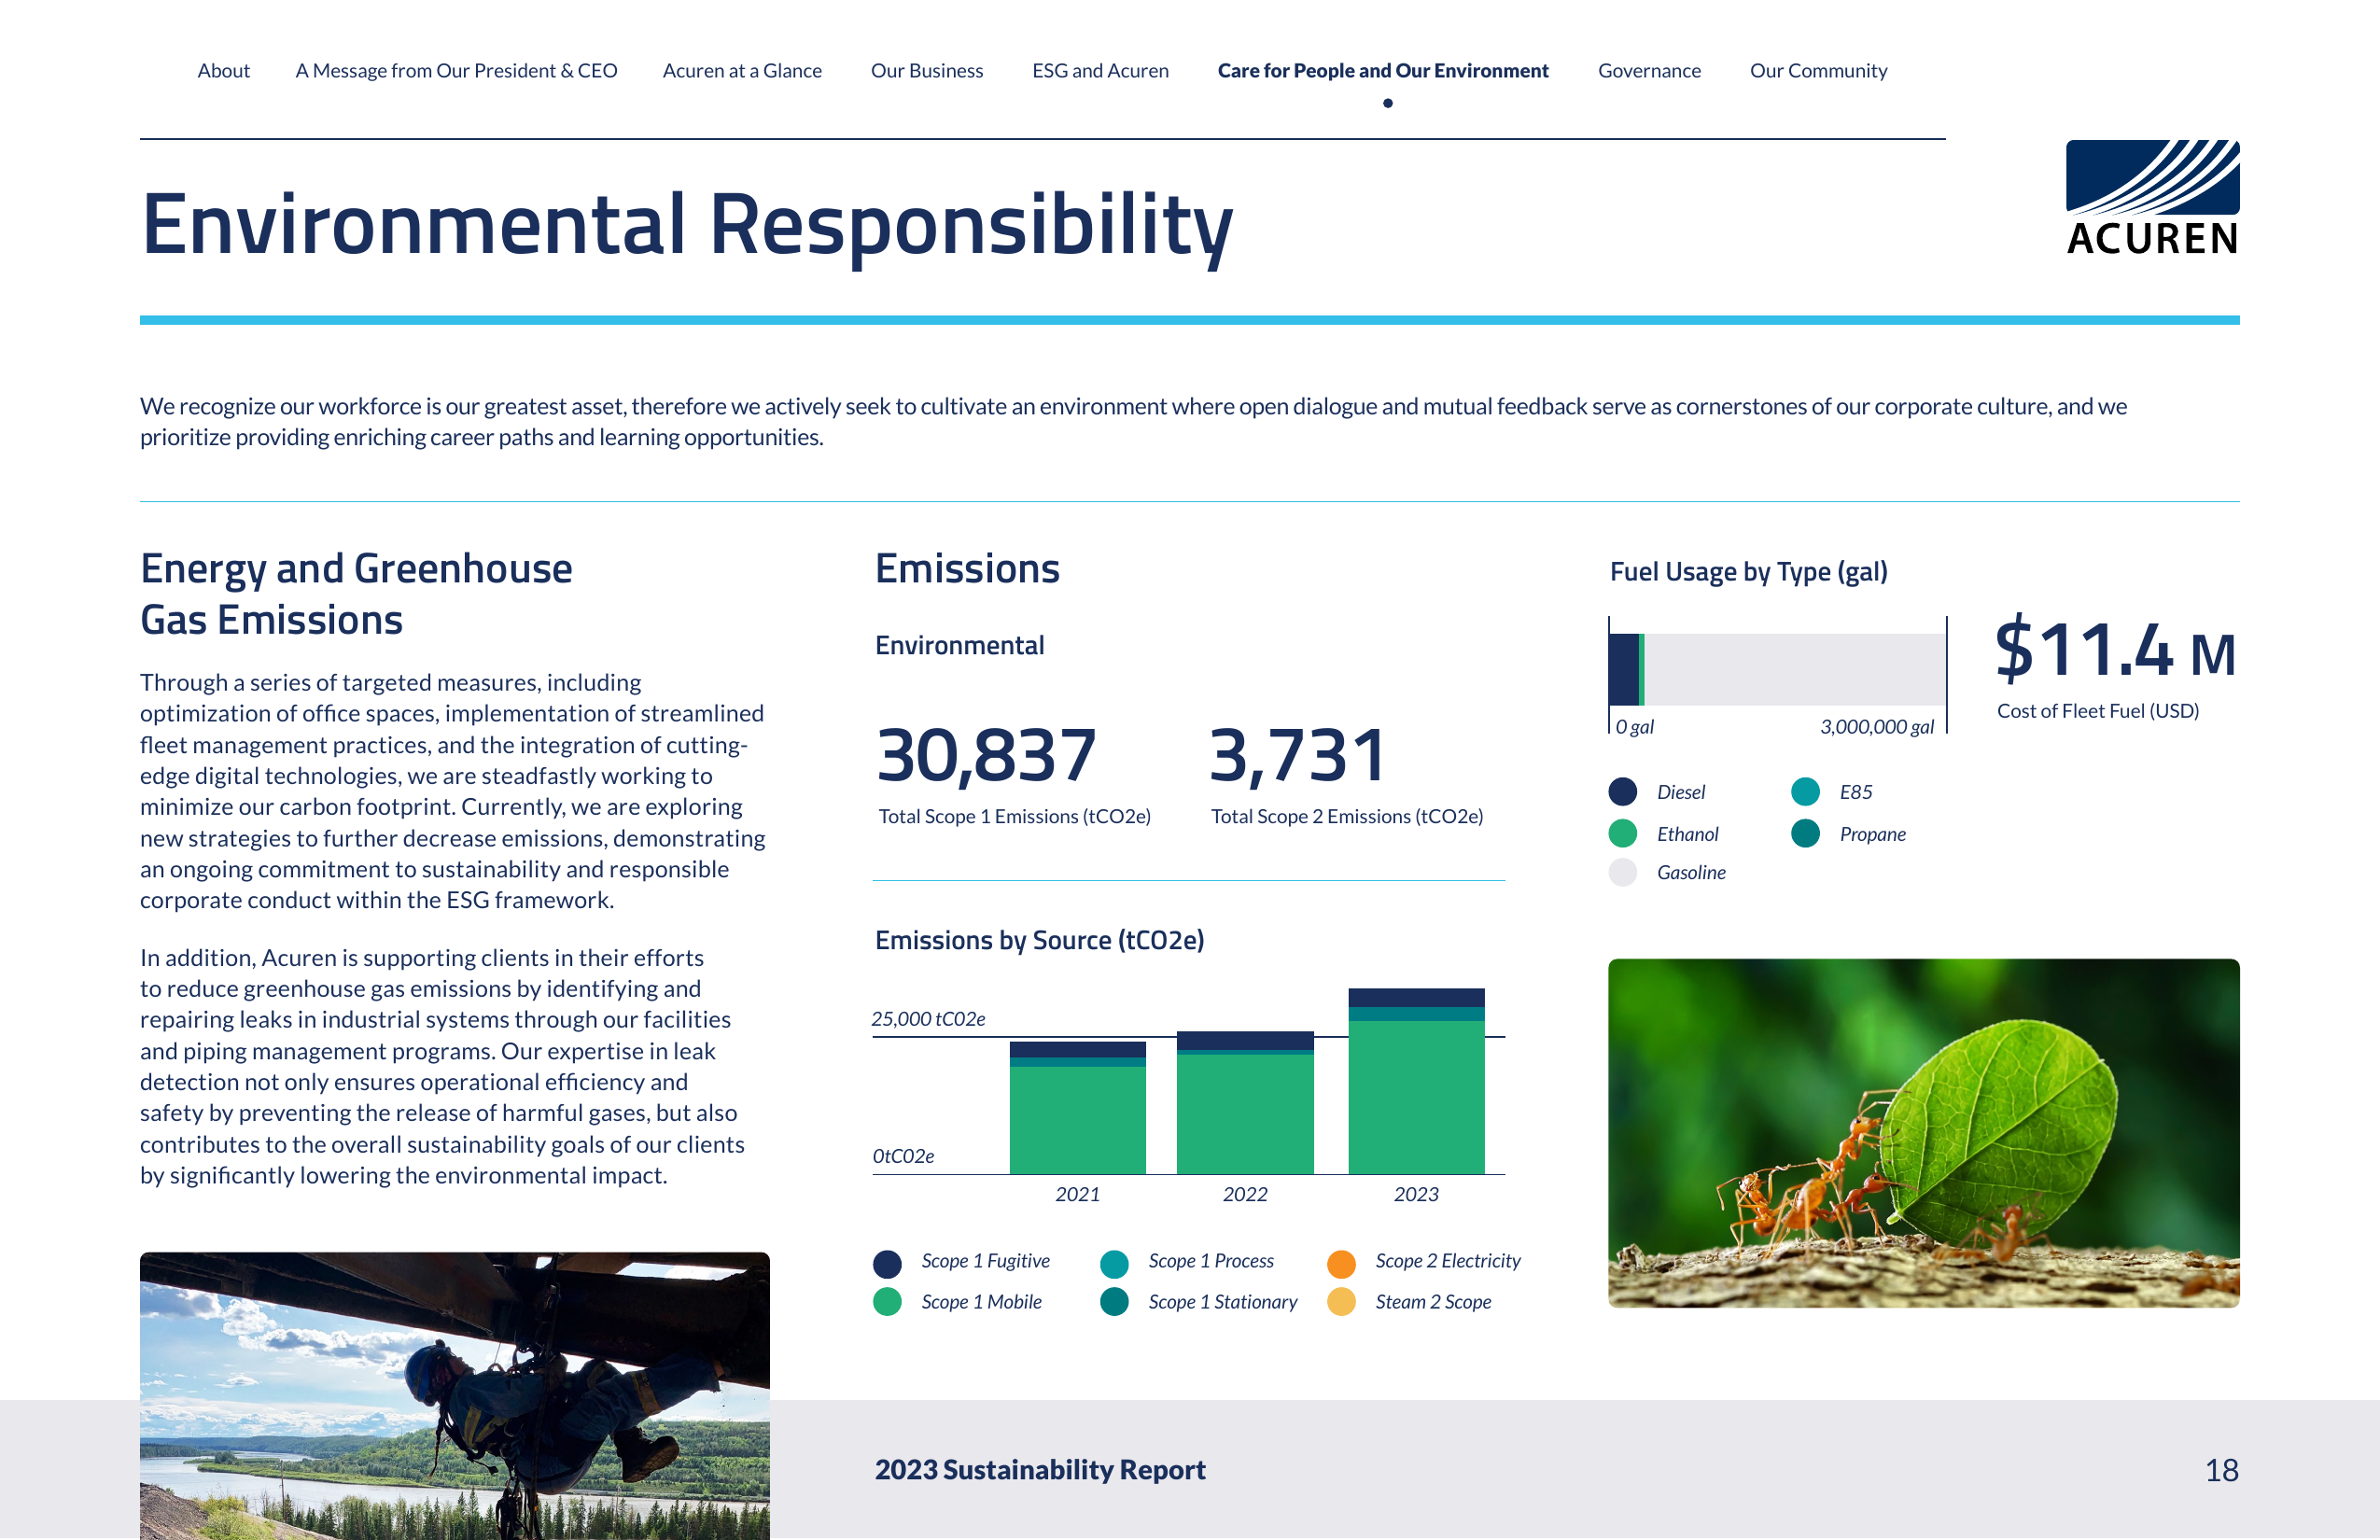This screenshot has height=1540, width=2380.
Task: Open Acuren at a Glance section
Action: (742, 71)
